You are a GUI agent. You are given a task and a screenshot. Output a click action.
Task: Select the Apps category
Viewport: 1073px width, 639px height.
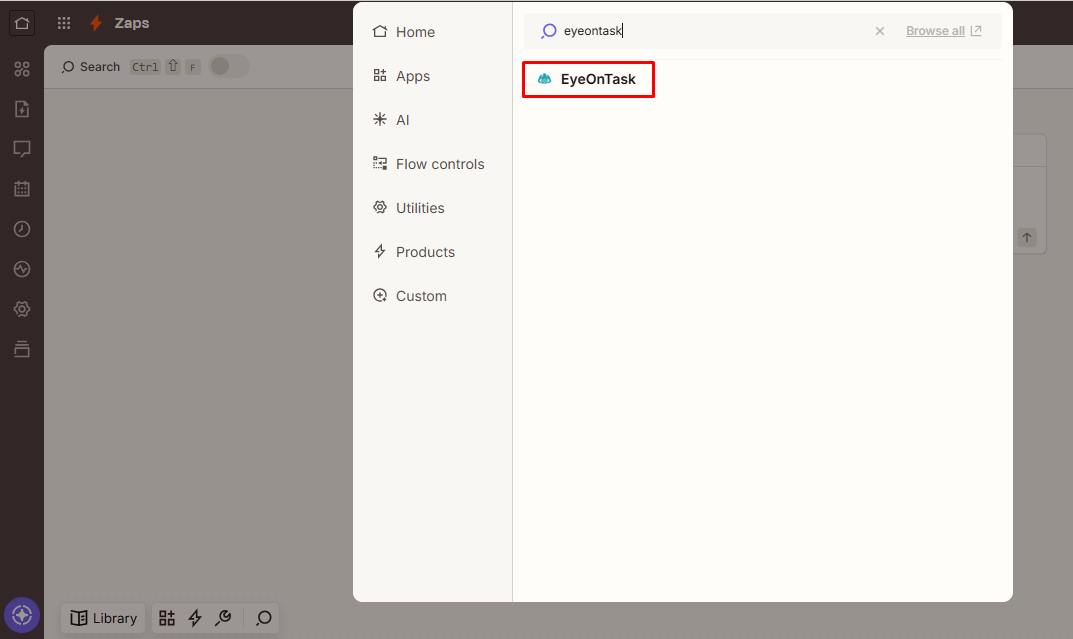click(x=412, y=76)
